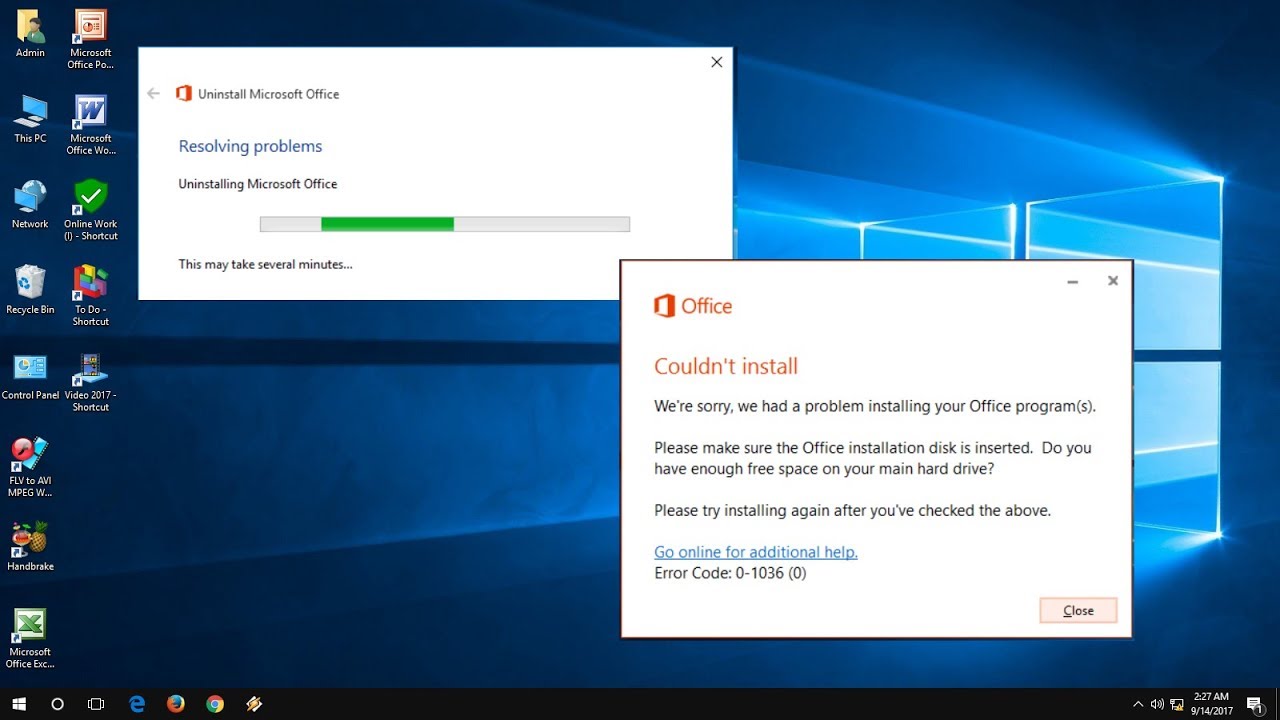The width and height of the screenshot is (1280, 720).
Task: Open the Handbrake desktop icon
Action: 30,547
